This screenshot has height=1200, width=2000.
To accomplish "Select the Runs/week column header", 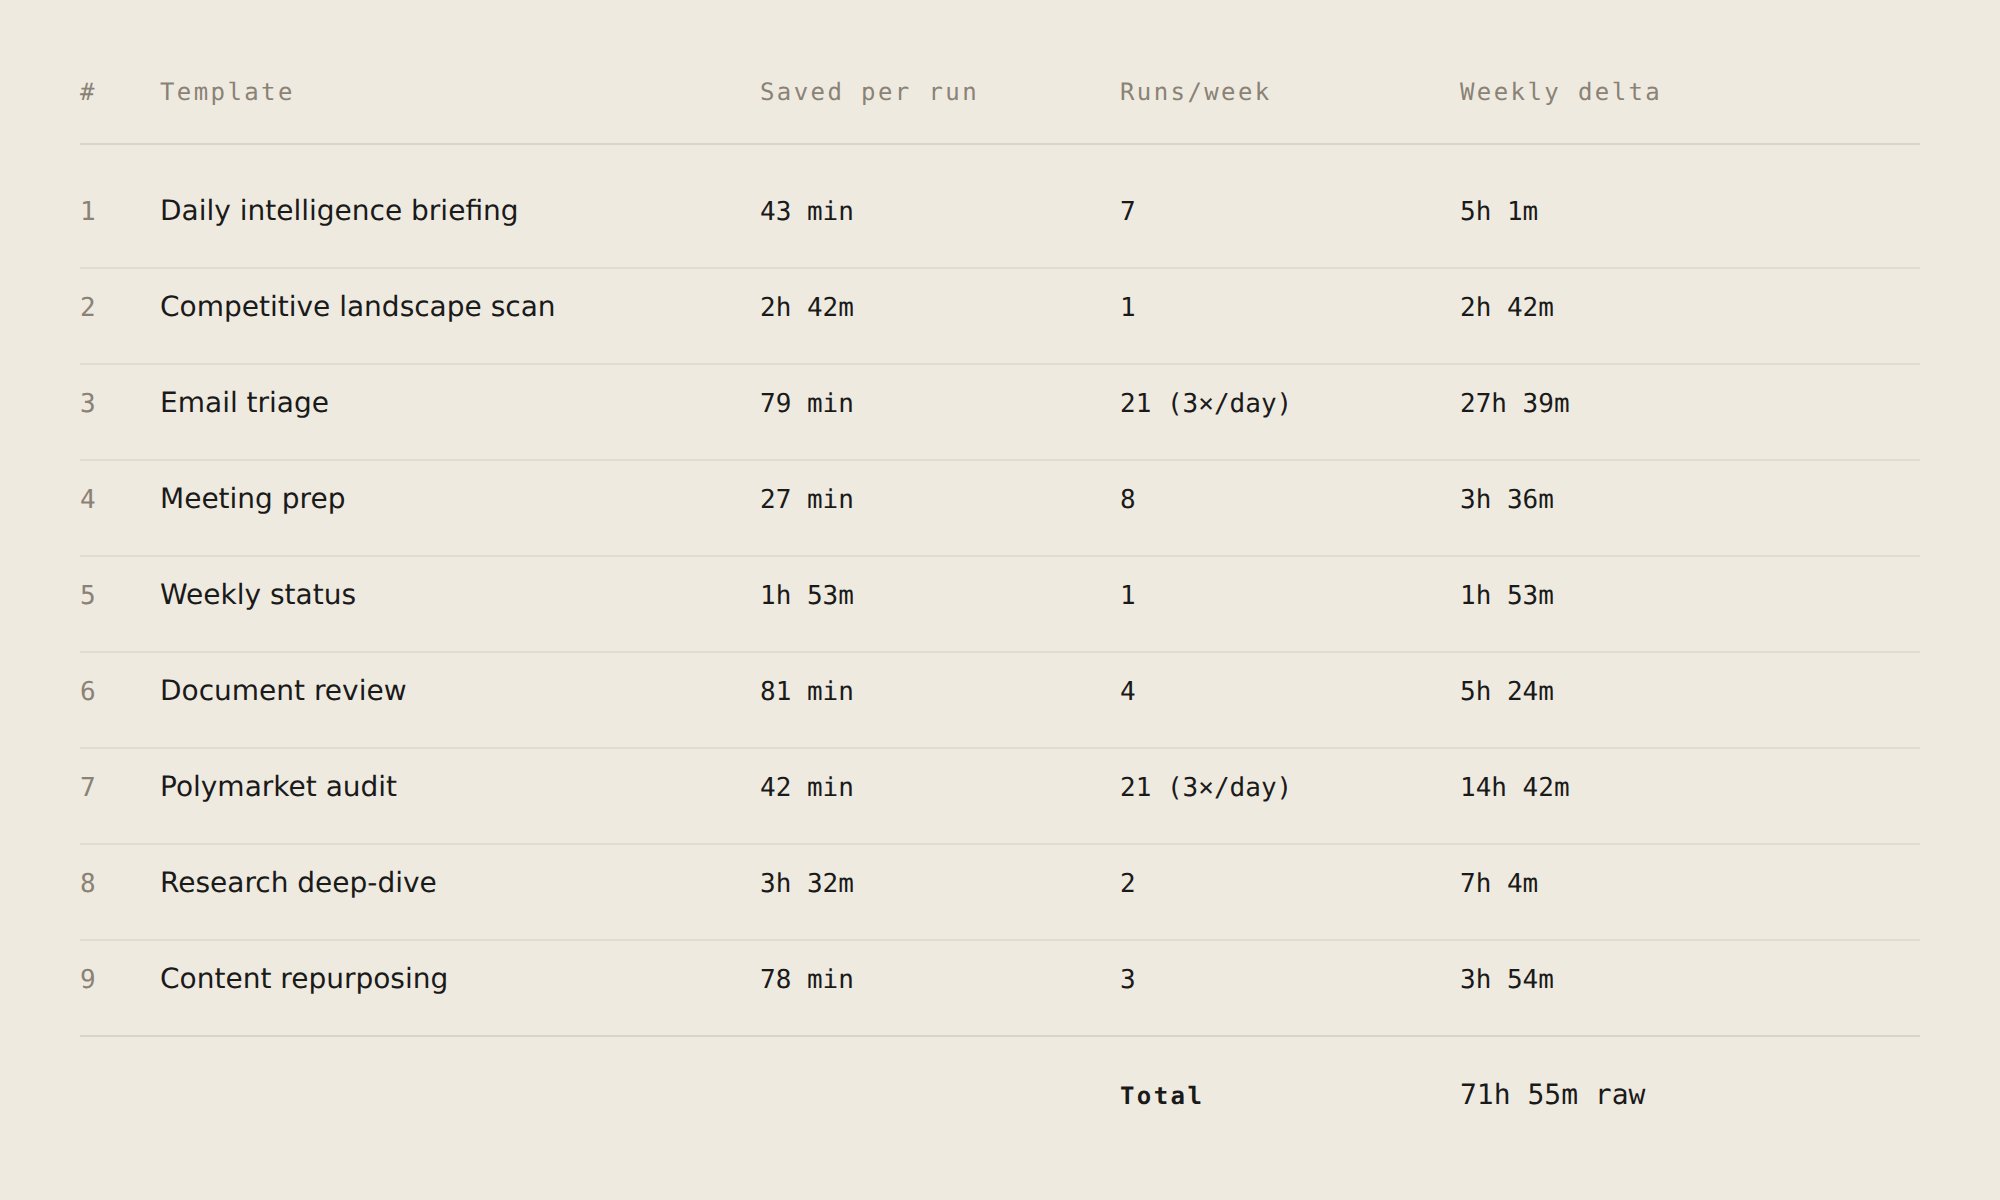I will (x=1194, y=92).
